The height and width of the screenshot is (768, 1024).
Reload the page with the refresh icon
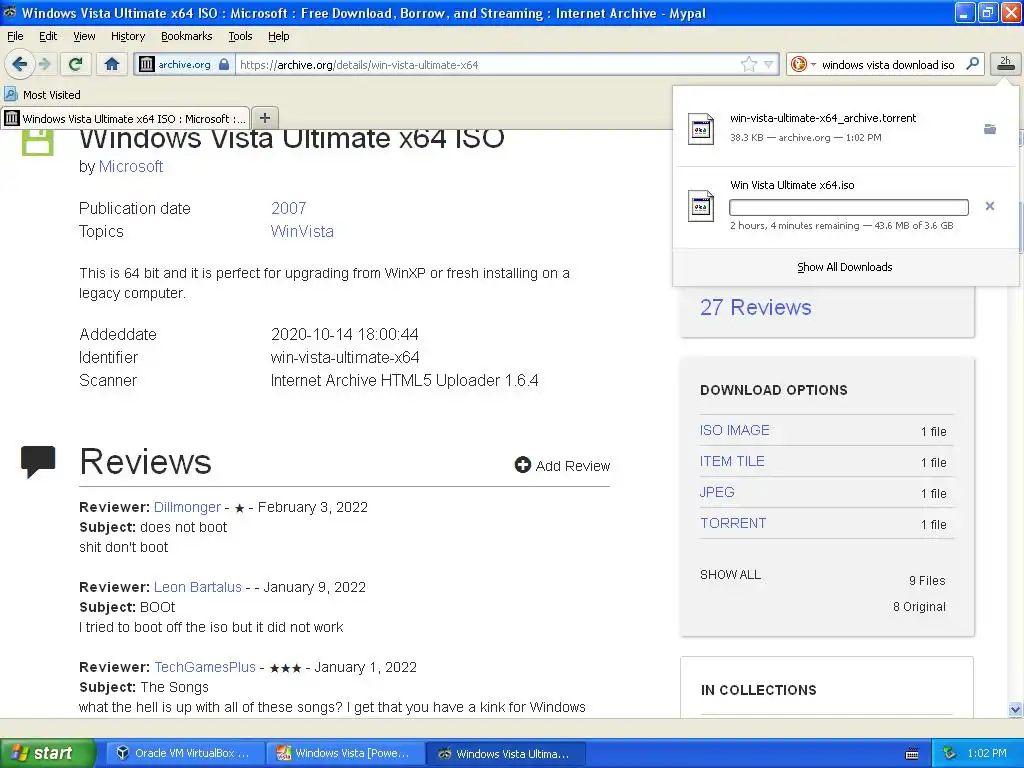coord(76,64)
